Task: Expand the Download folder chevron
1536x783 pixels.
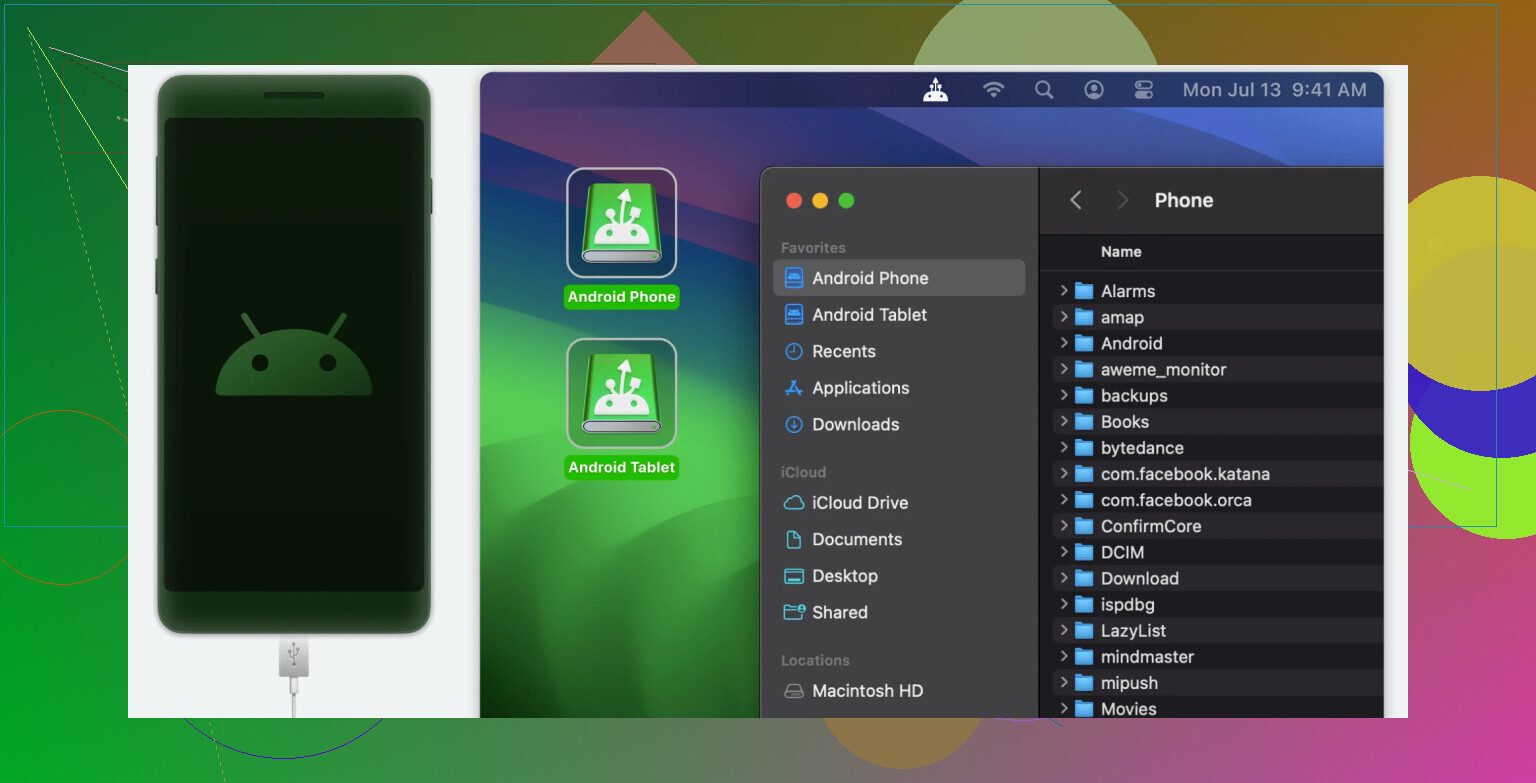Action: [x=1064, y=578]
